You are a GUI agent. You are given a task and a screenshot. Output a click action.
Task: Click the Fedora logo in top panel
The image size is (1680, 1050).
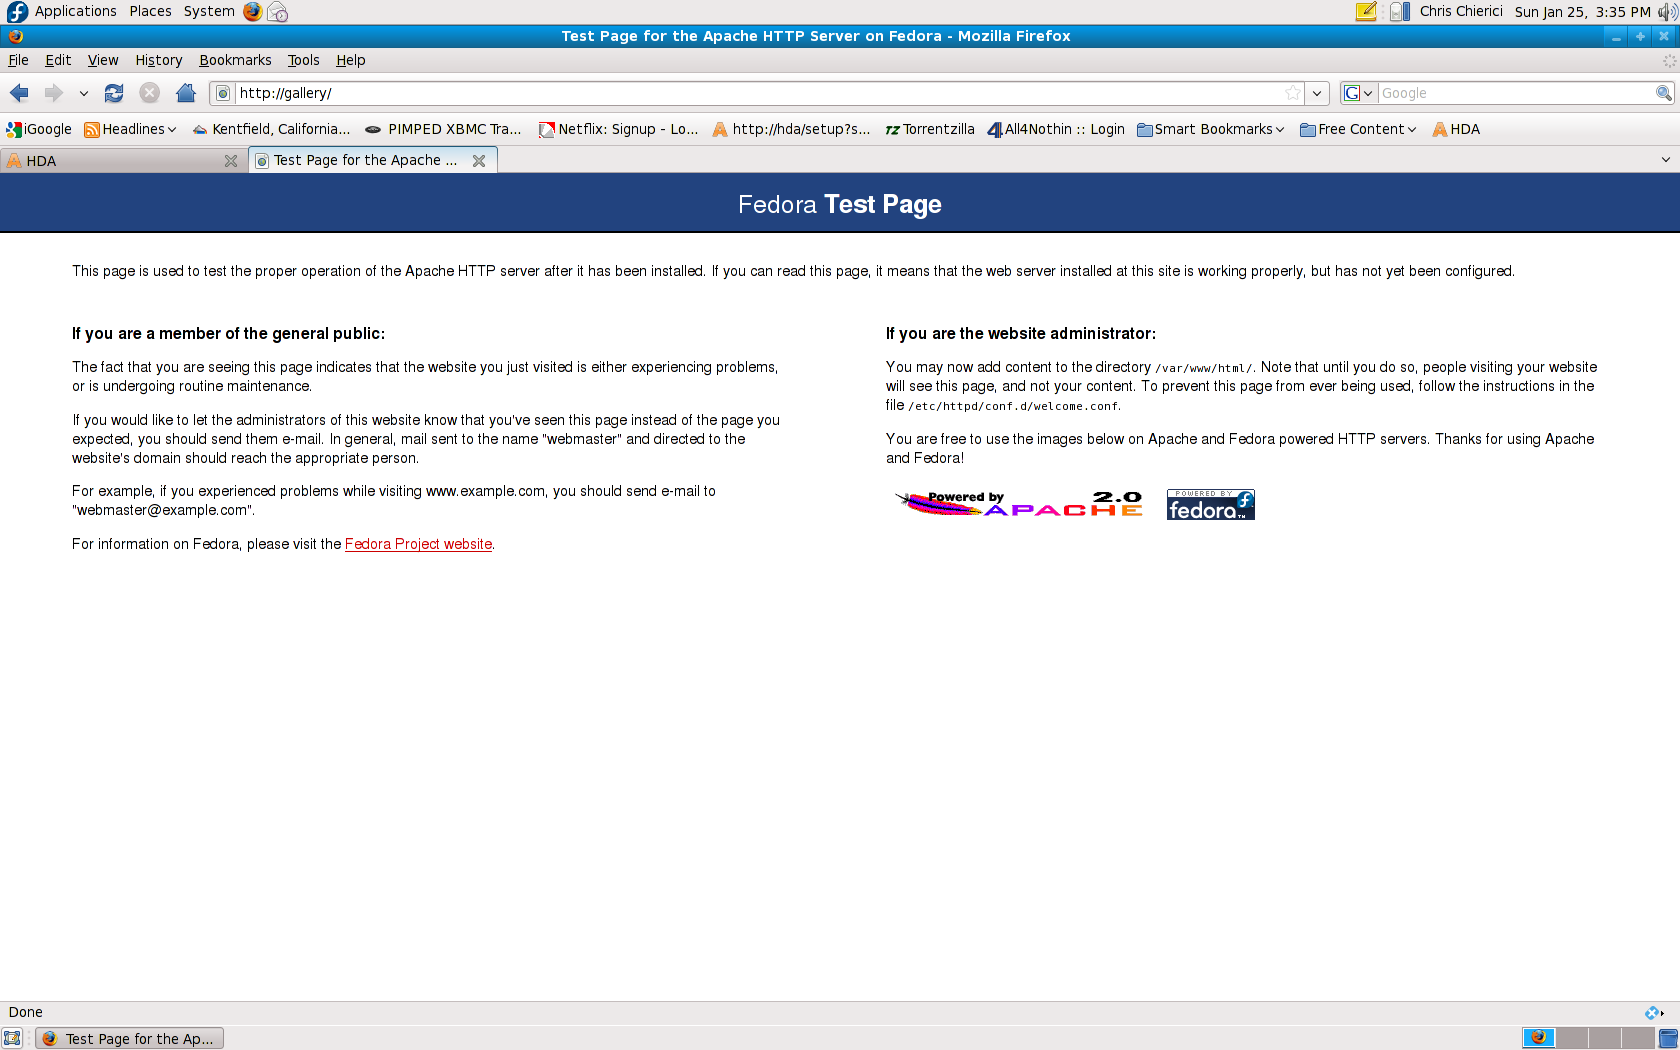point(17,12)
